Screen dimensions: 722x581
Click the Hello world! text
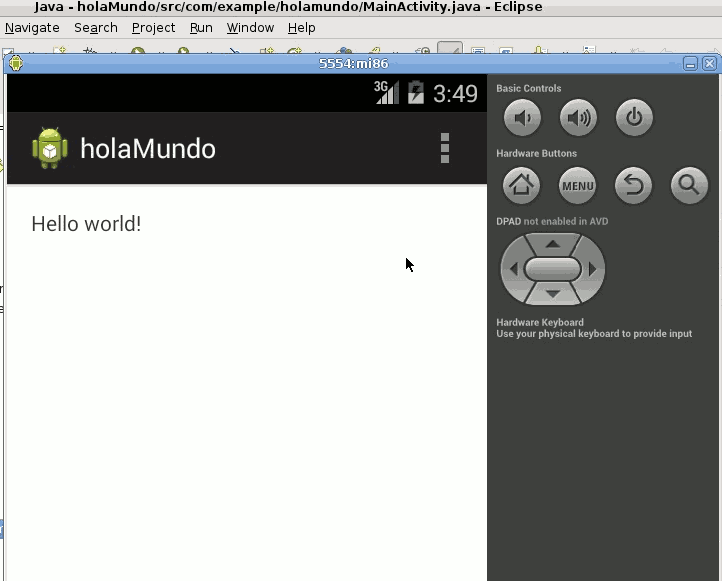point(86,224)
